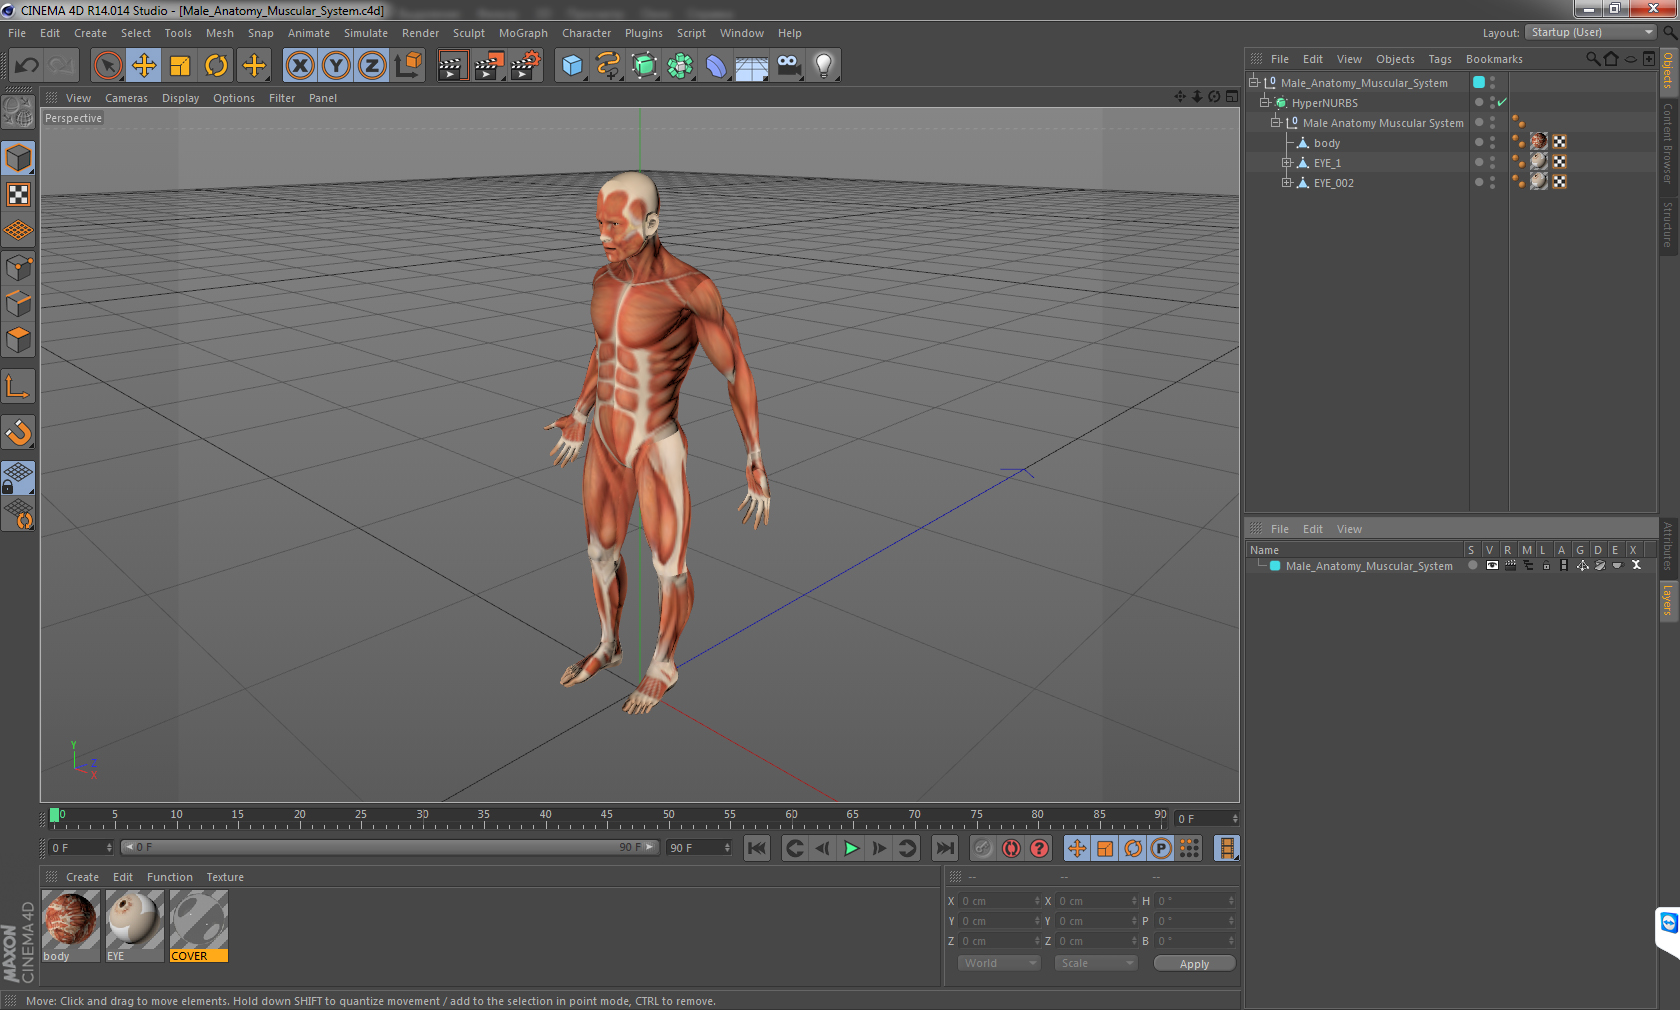Open the Layout dropdown
The height and width of the screenshot is (1010, 1680).
[1591, 33]
